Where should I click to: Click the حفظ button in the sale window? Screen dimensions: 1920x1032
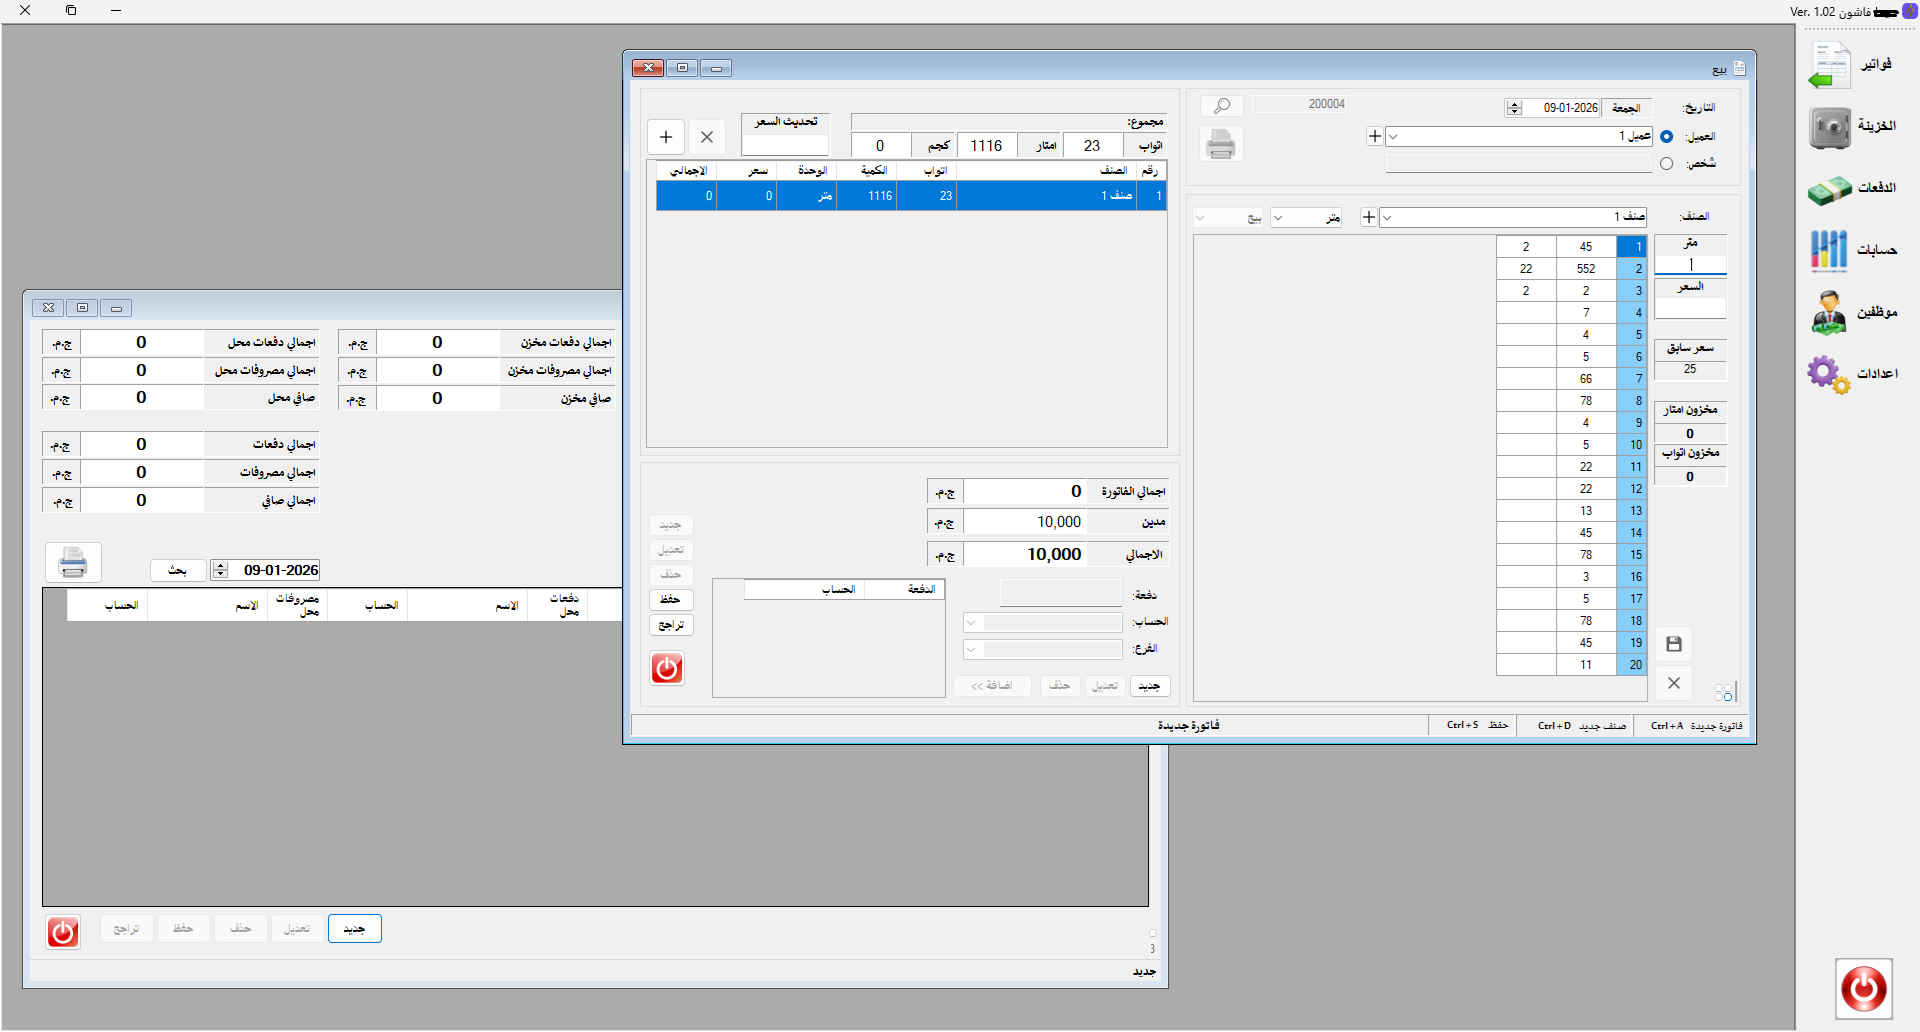pos(670,599)
